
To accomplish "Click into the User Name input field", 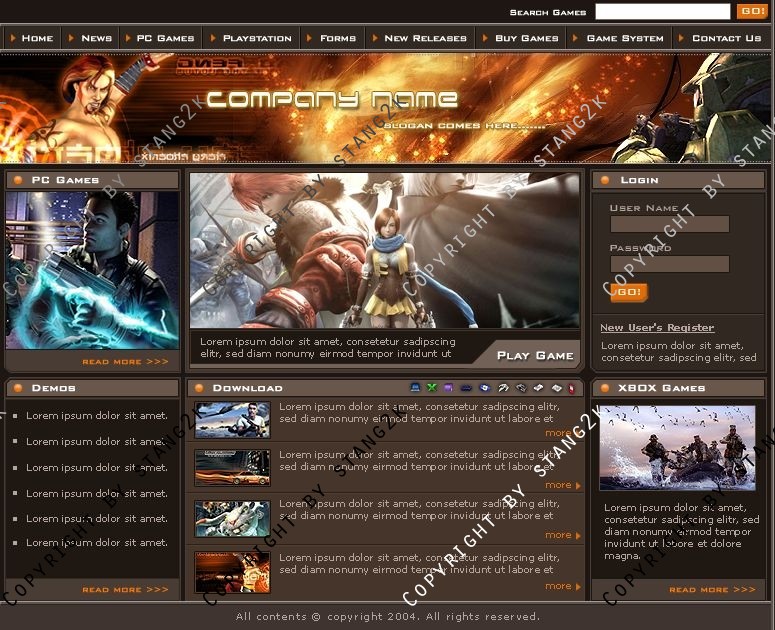I will [x=669, y=225].
